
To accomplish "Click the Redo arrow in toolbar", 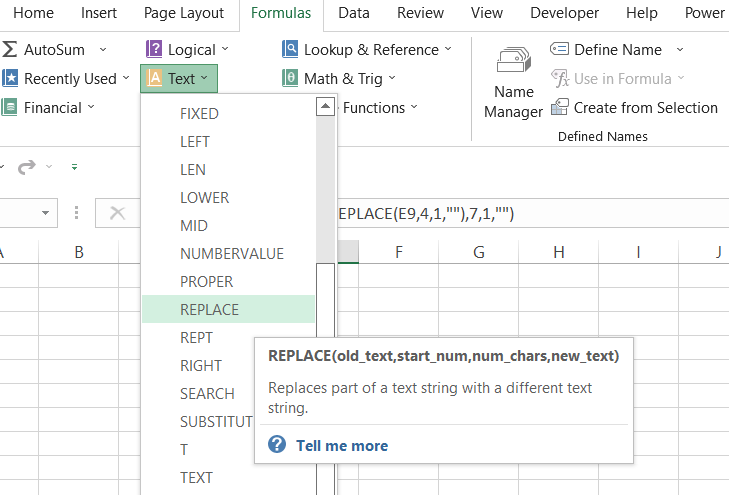I will tap(29, 166).
